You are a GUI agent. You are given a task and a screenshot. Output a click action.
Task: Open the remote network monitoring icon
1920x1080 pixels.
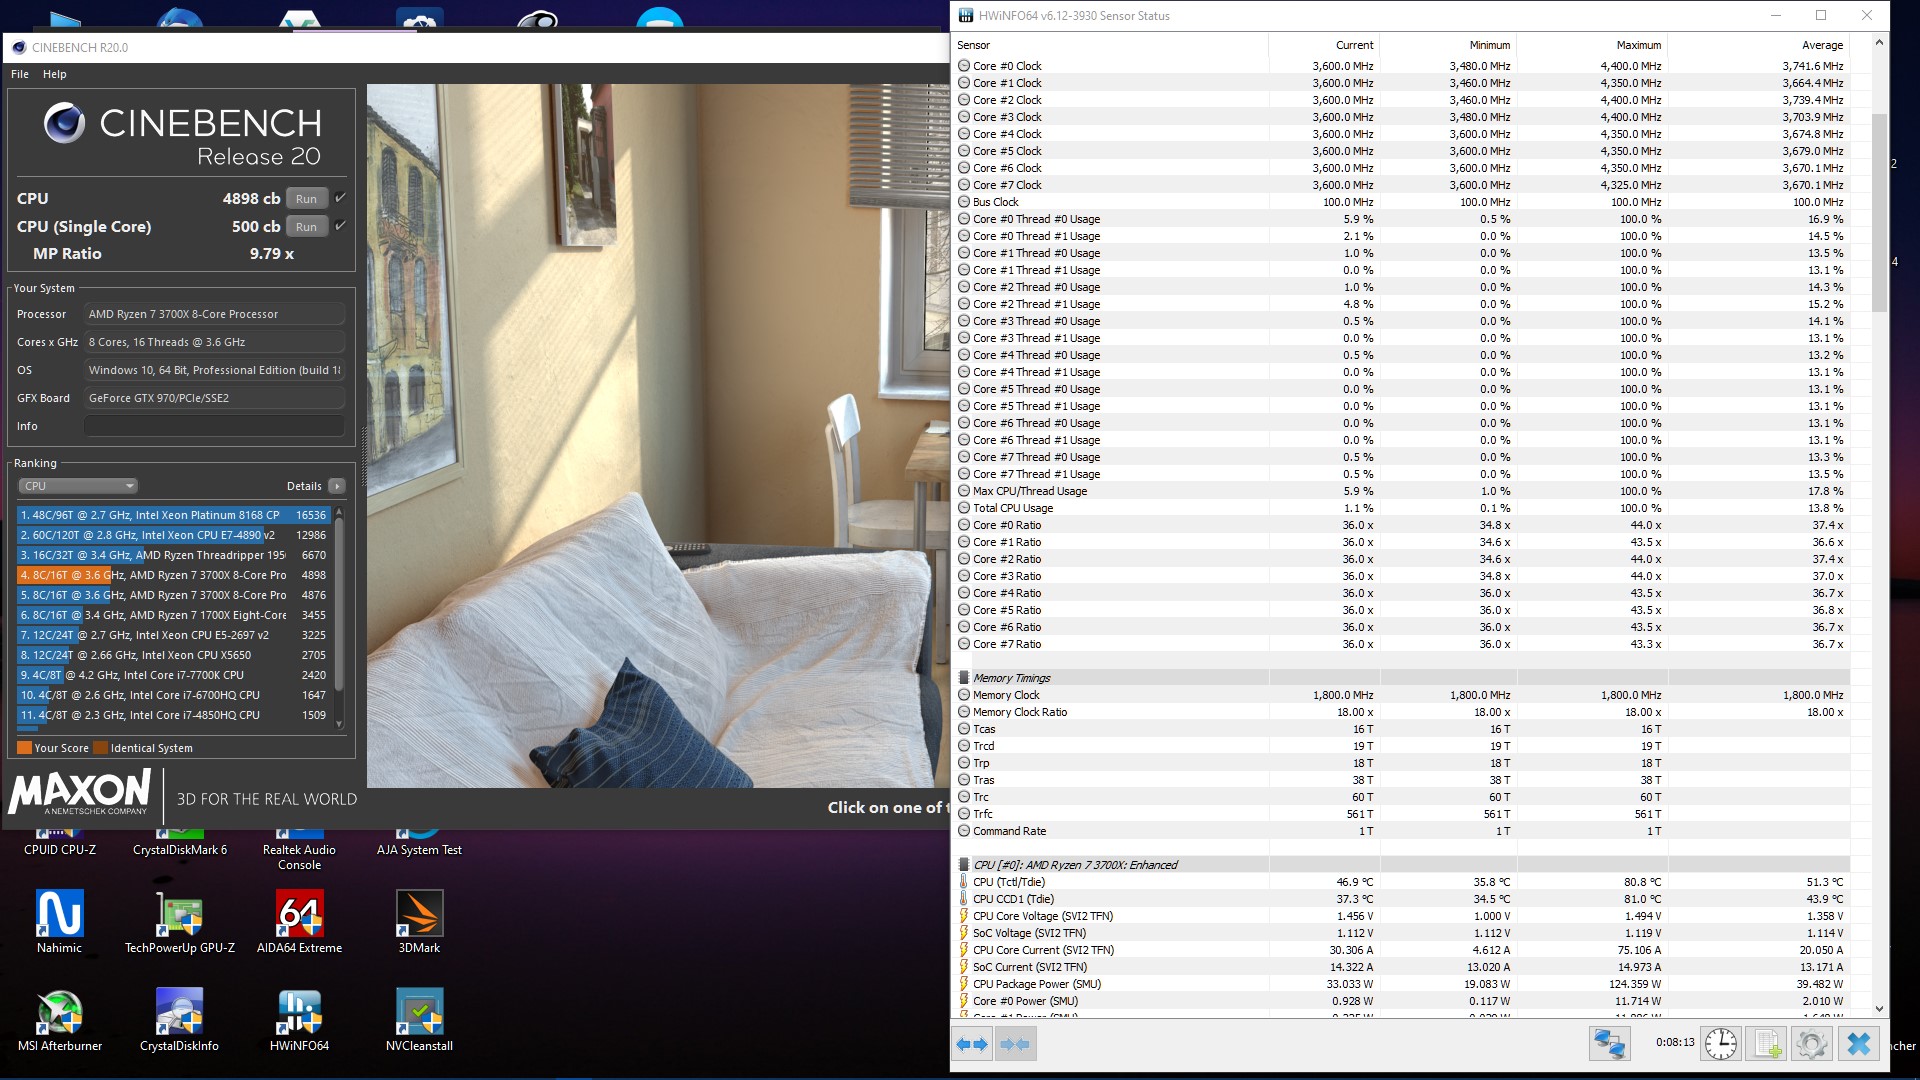(x=1609, y=1044)
